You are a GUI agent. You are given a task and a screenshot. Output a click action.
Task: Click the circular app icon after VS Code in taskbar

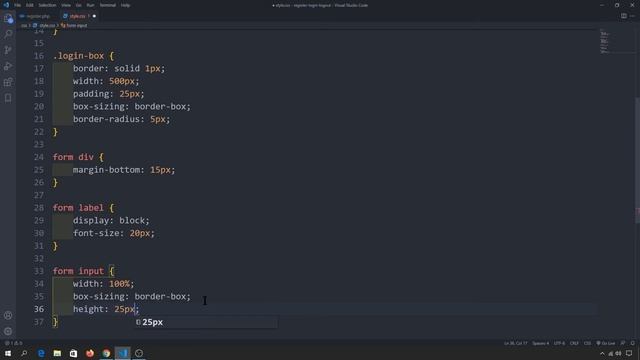[x=139, y=353]
